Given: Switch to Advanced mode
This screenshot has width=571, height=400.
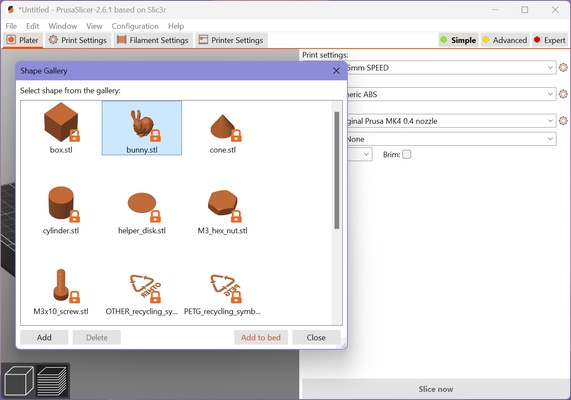Looking at the screenshot, I should 505,40.
